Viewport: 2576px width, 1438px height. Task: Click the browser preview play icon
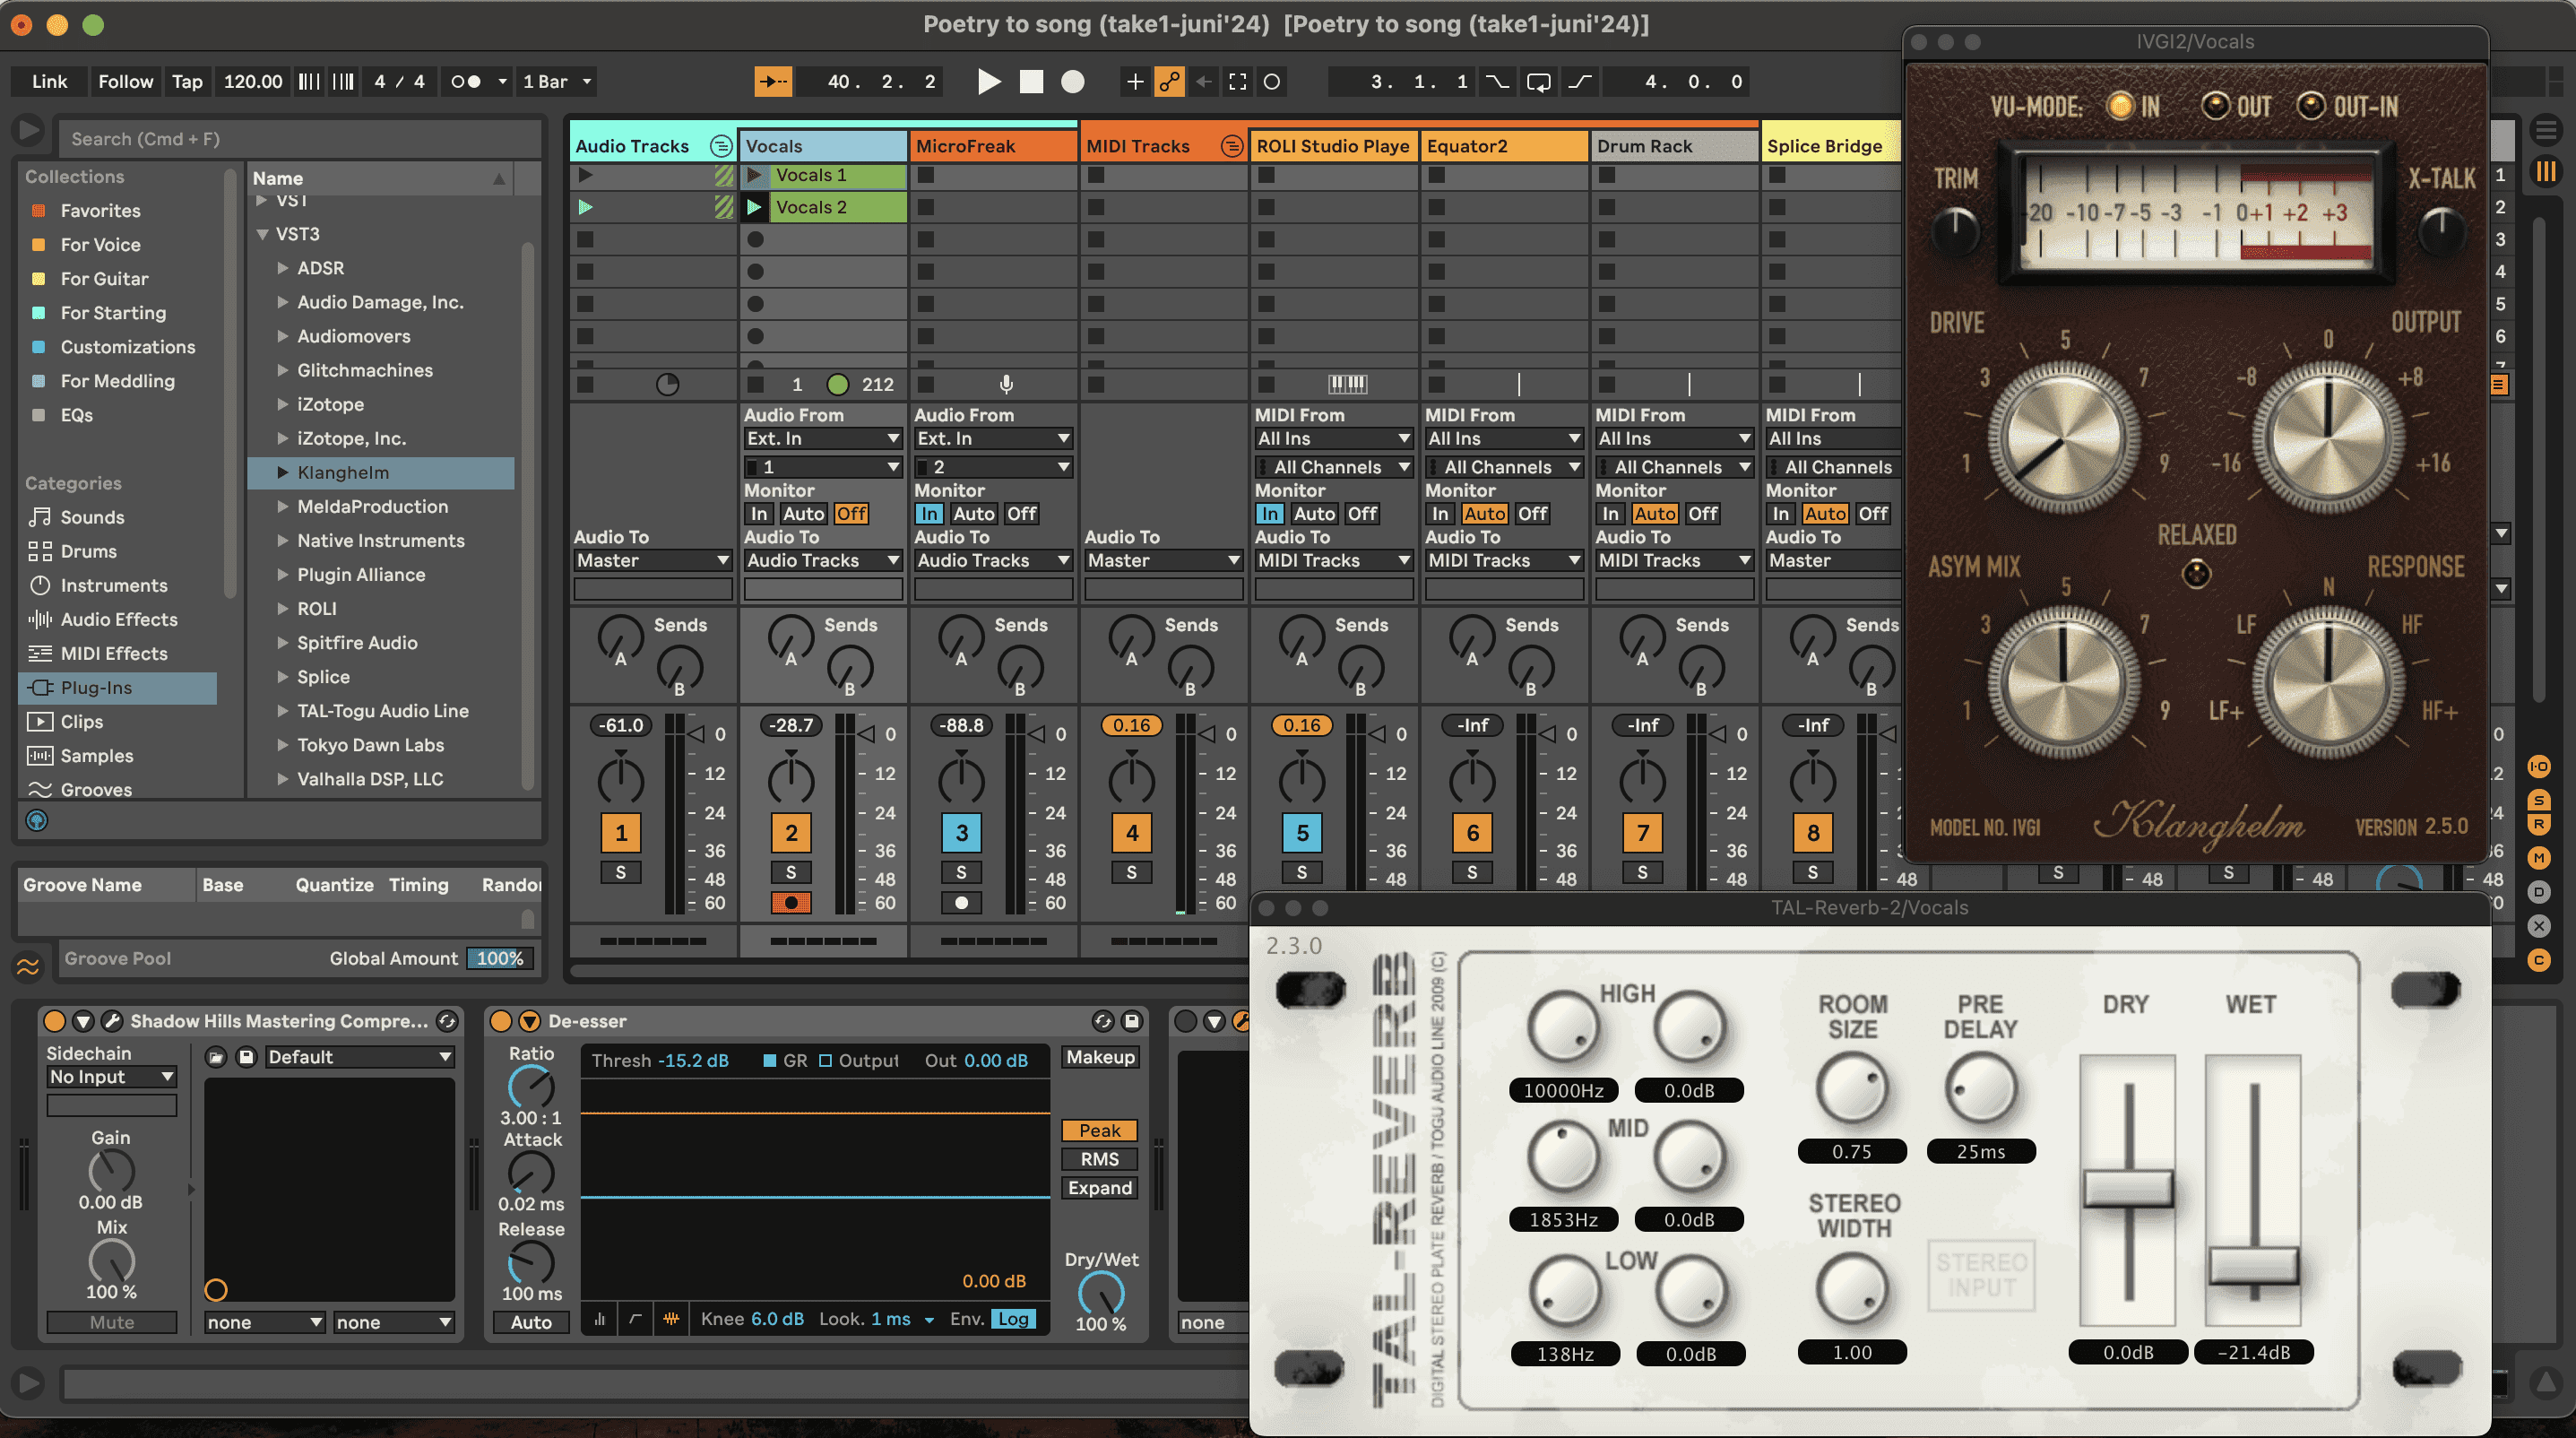pyautogui.click(x=29, y=131)
